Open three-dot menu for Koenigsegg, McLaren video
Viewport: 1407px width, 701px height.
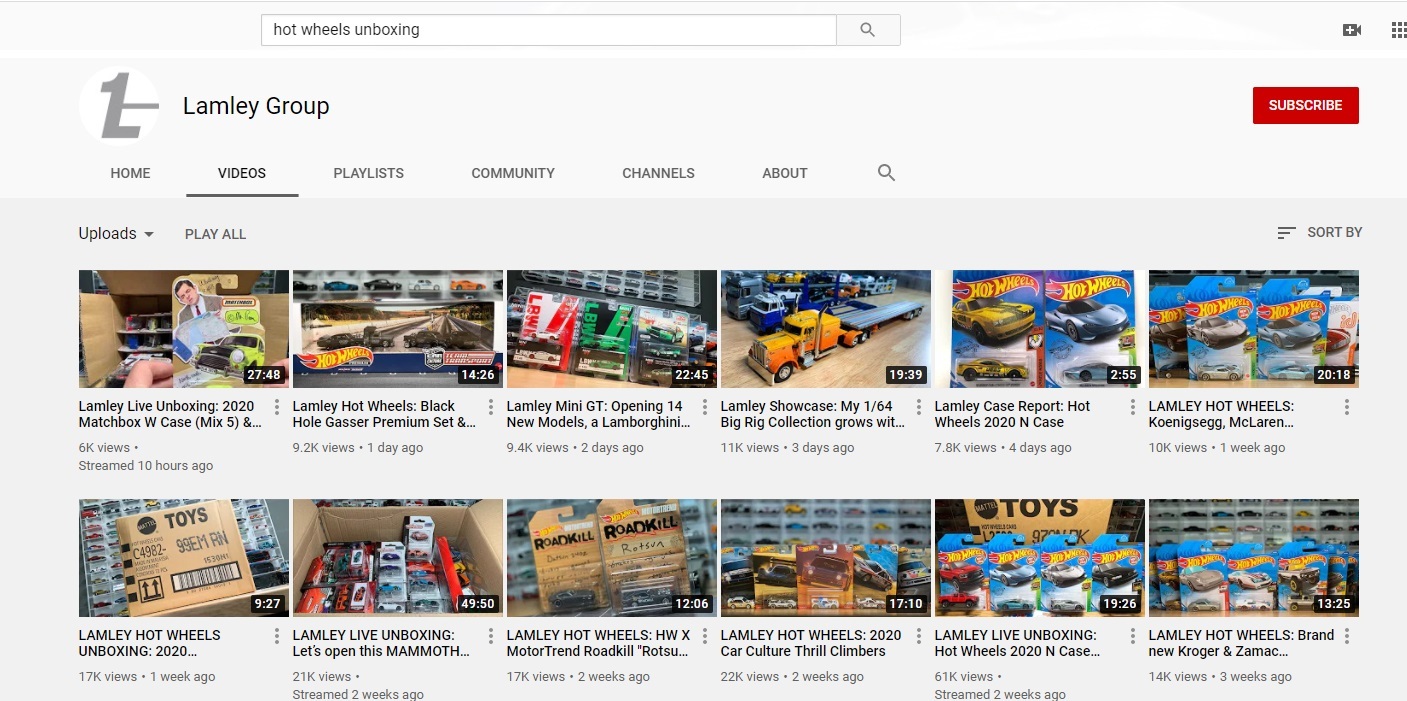1347,407
